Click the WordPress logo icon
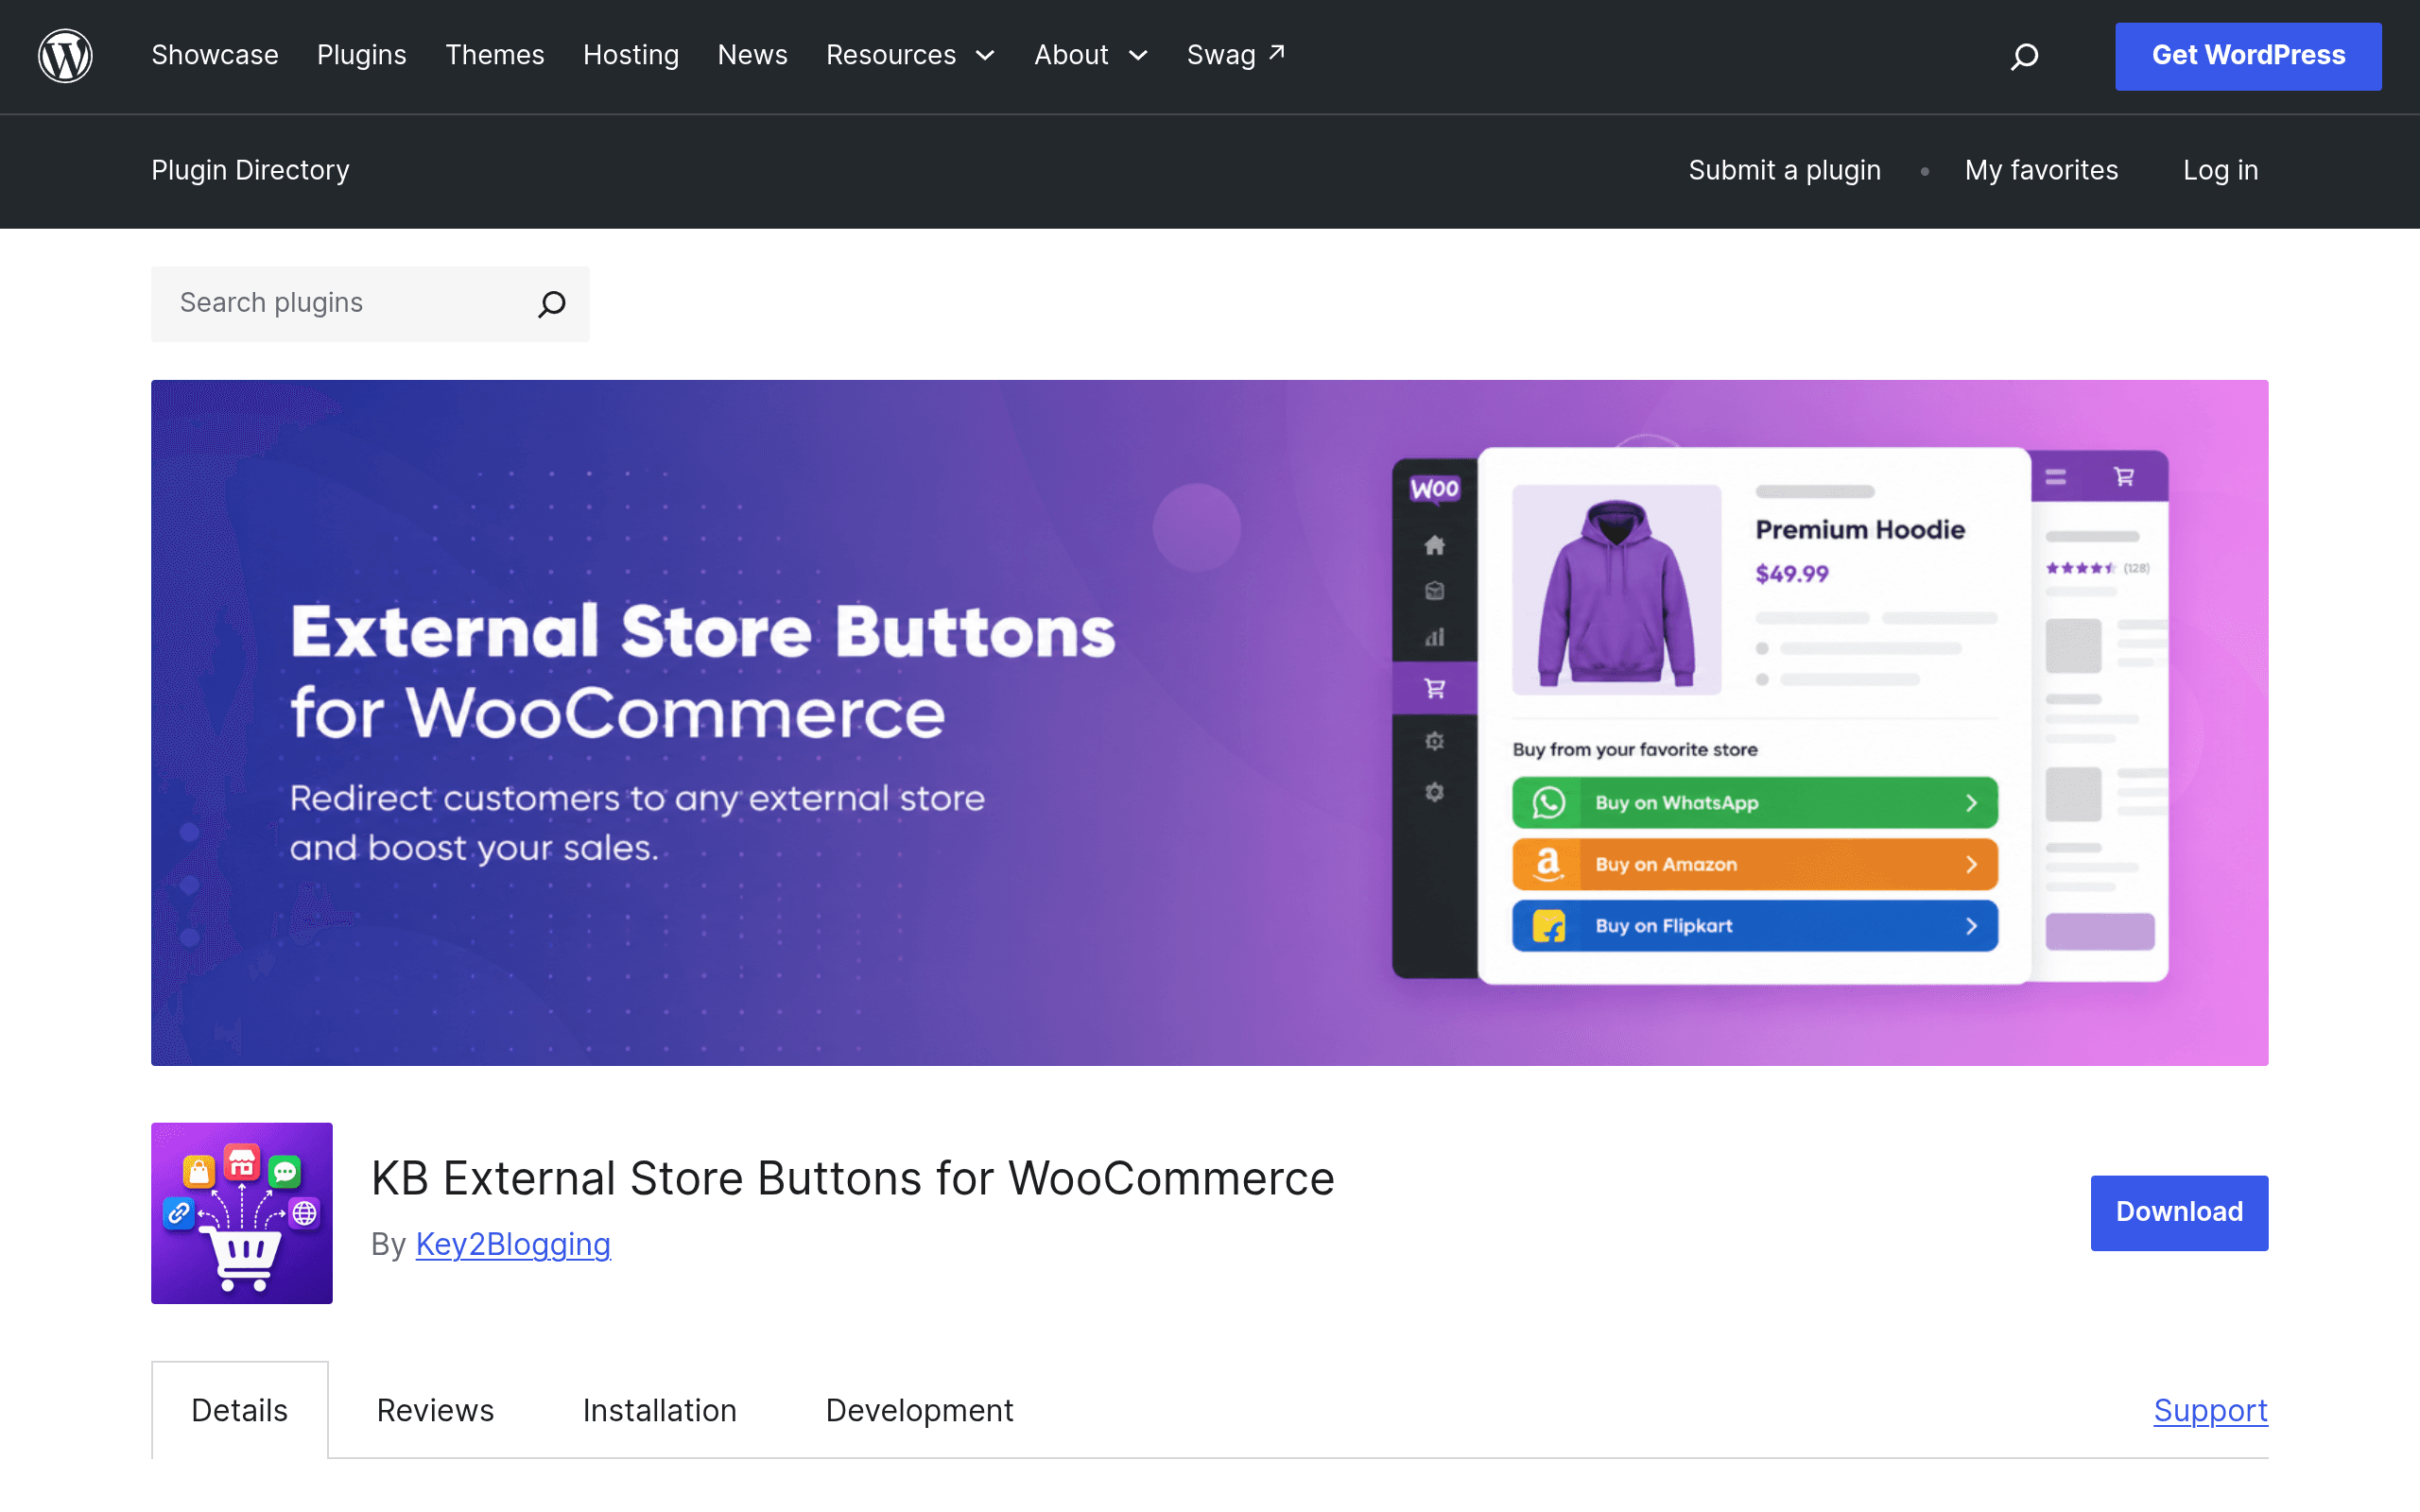Viewport: 2420px width, 1512px height. (x=65, y=56)
